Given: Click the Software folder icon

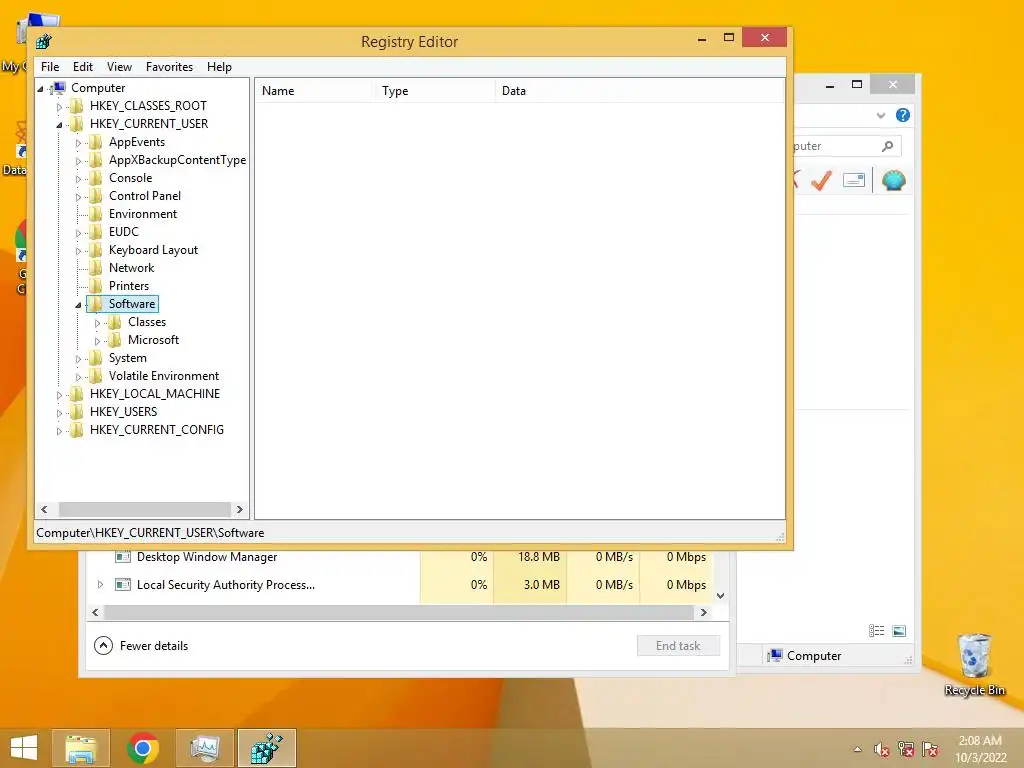Looking at the screenshot, I should [x=95, y=304].
